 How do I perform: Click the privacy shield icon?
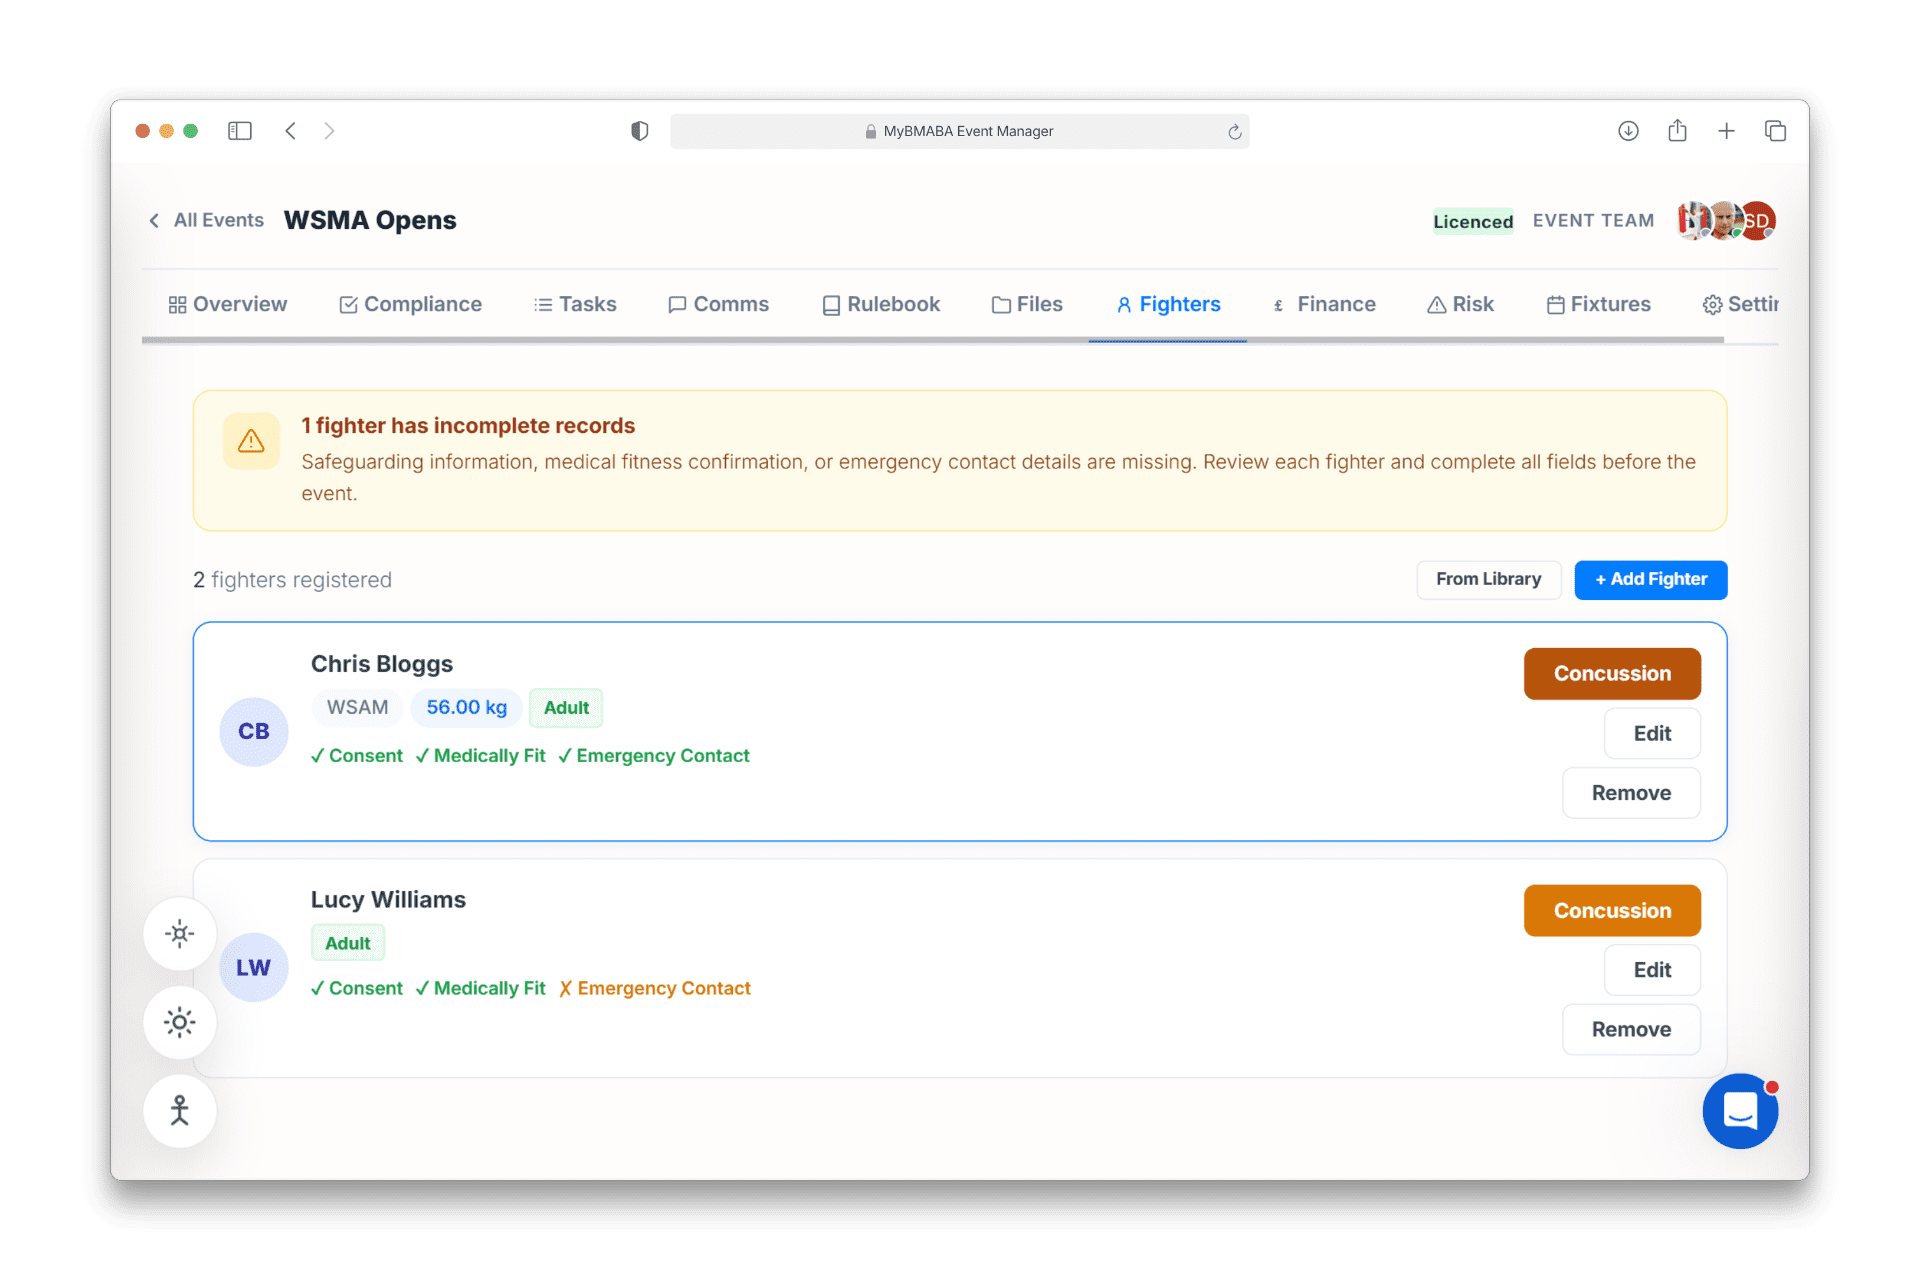(x=640, y=131)
